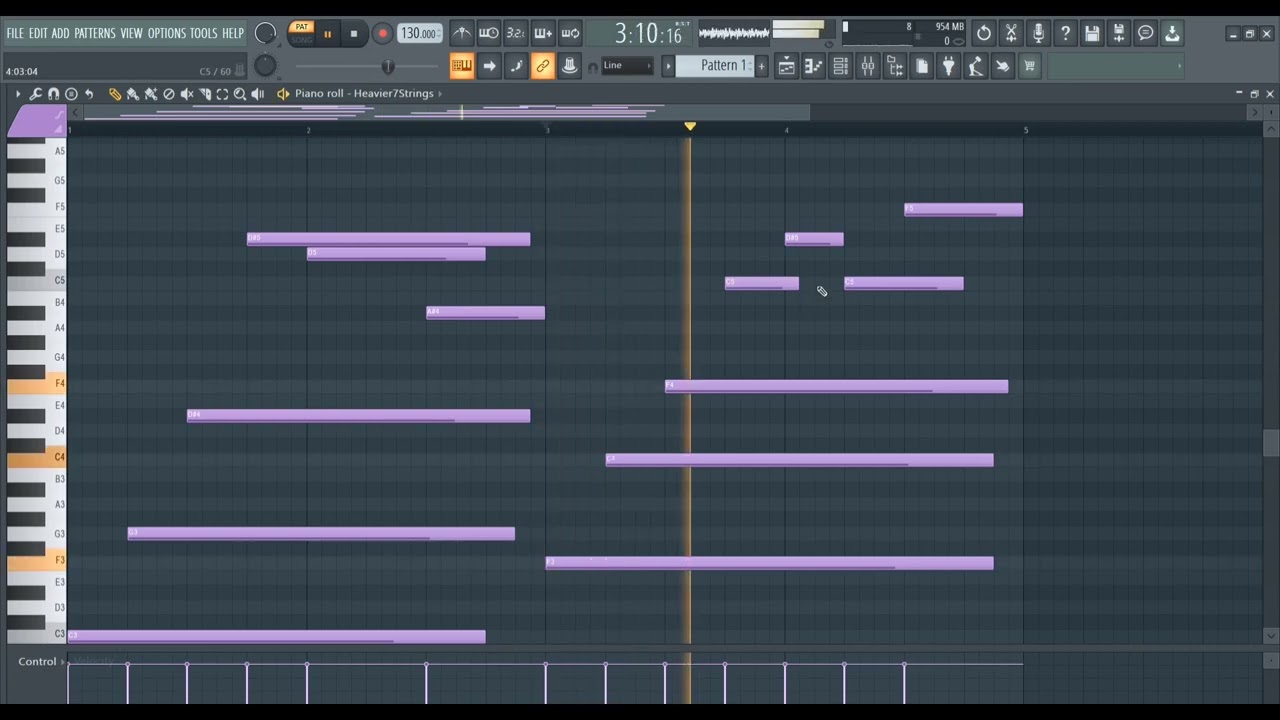Open the Line snap dropdown

tap(627, 66)
